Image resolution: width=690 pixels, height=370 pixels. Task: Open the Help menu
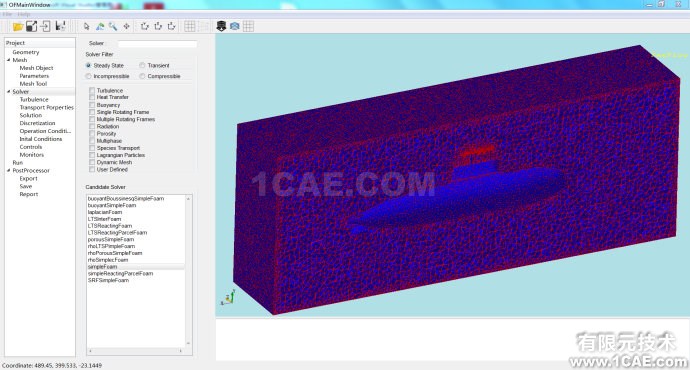pyautogui.click(x=24, y=15)
